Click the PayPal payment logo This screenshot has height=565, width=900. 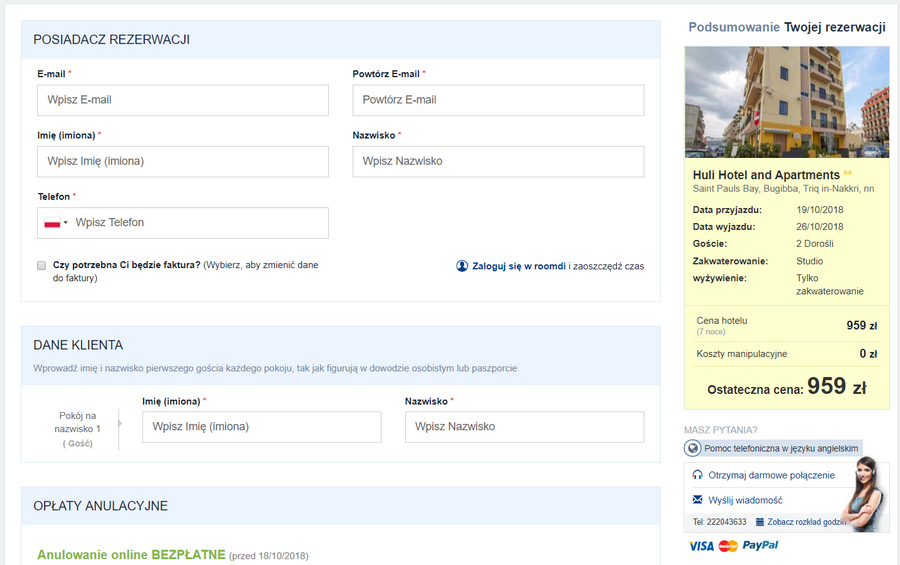761,545
